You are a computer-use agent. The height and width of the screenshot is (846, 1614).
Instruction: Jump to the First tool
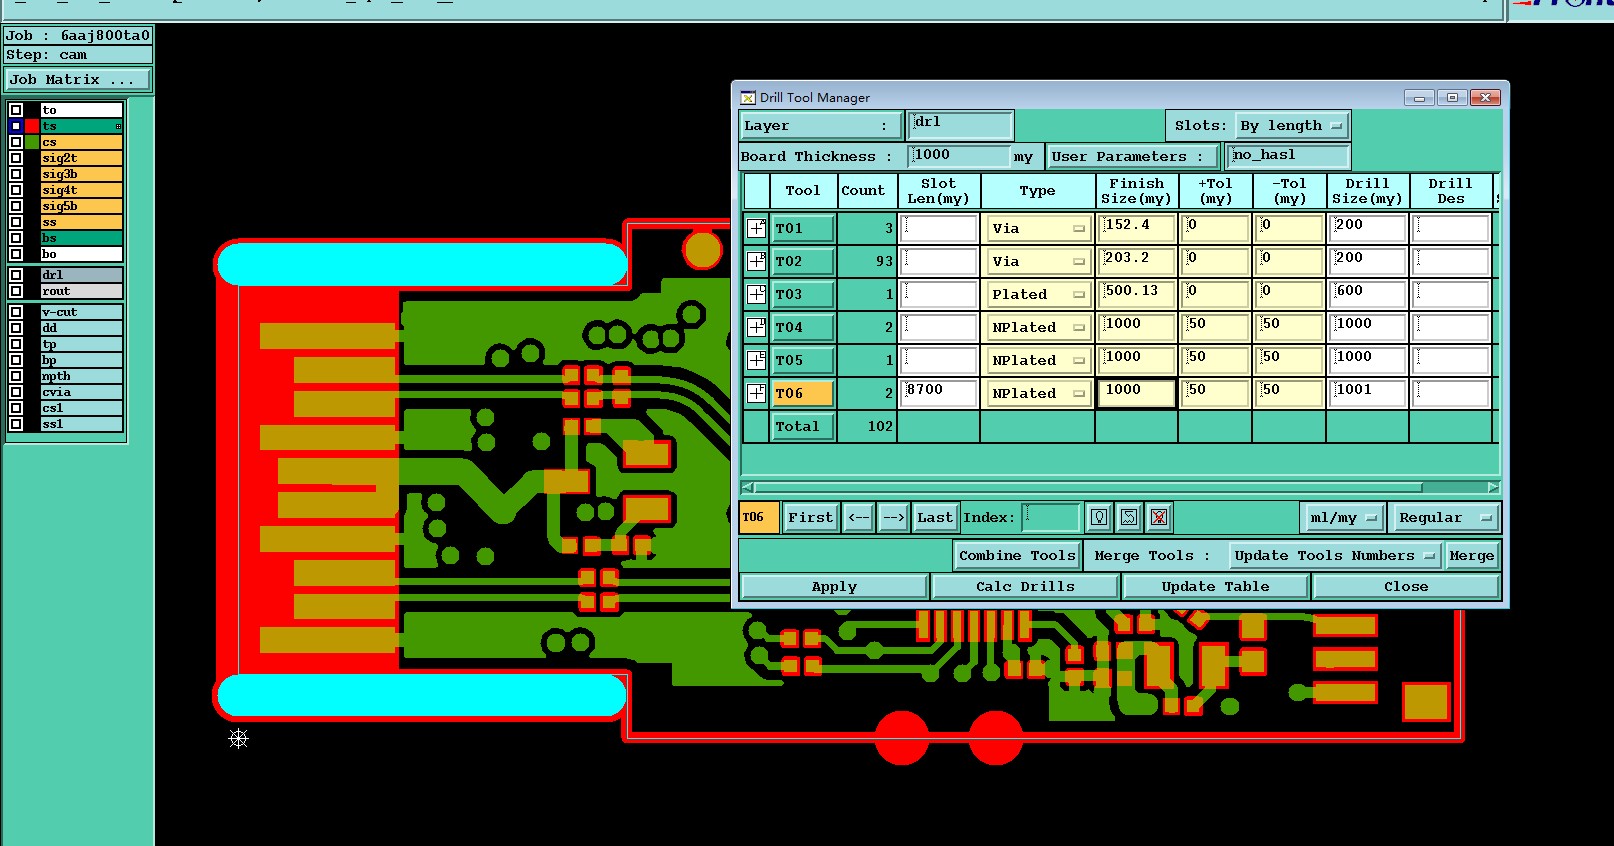pyautogui.click(x=810, y=517)
